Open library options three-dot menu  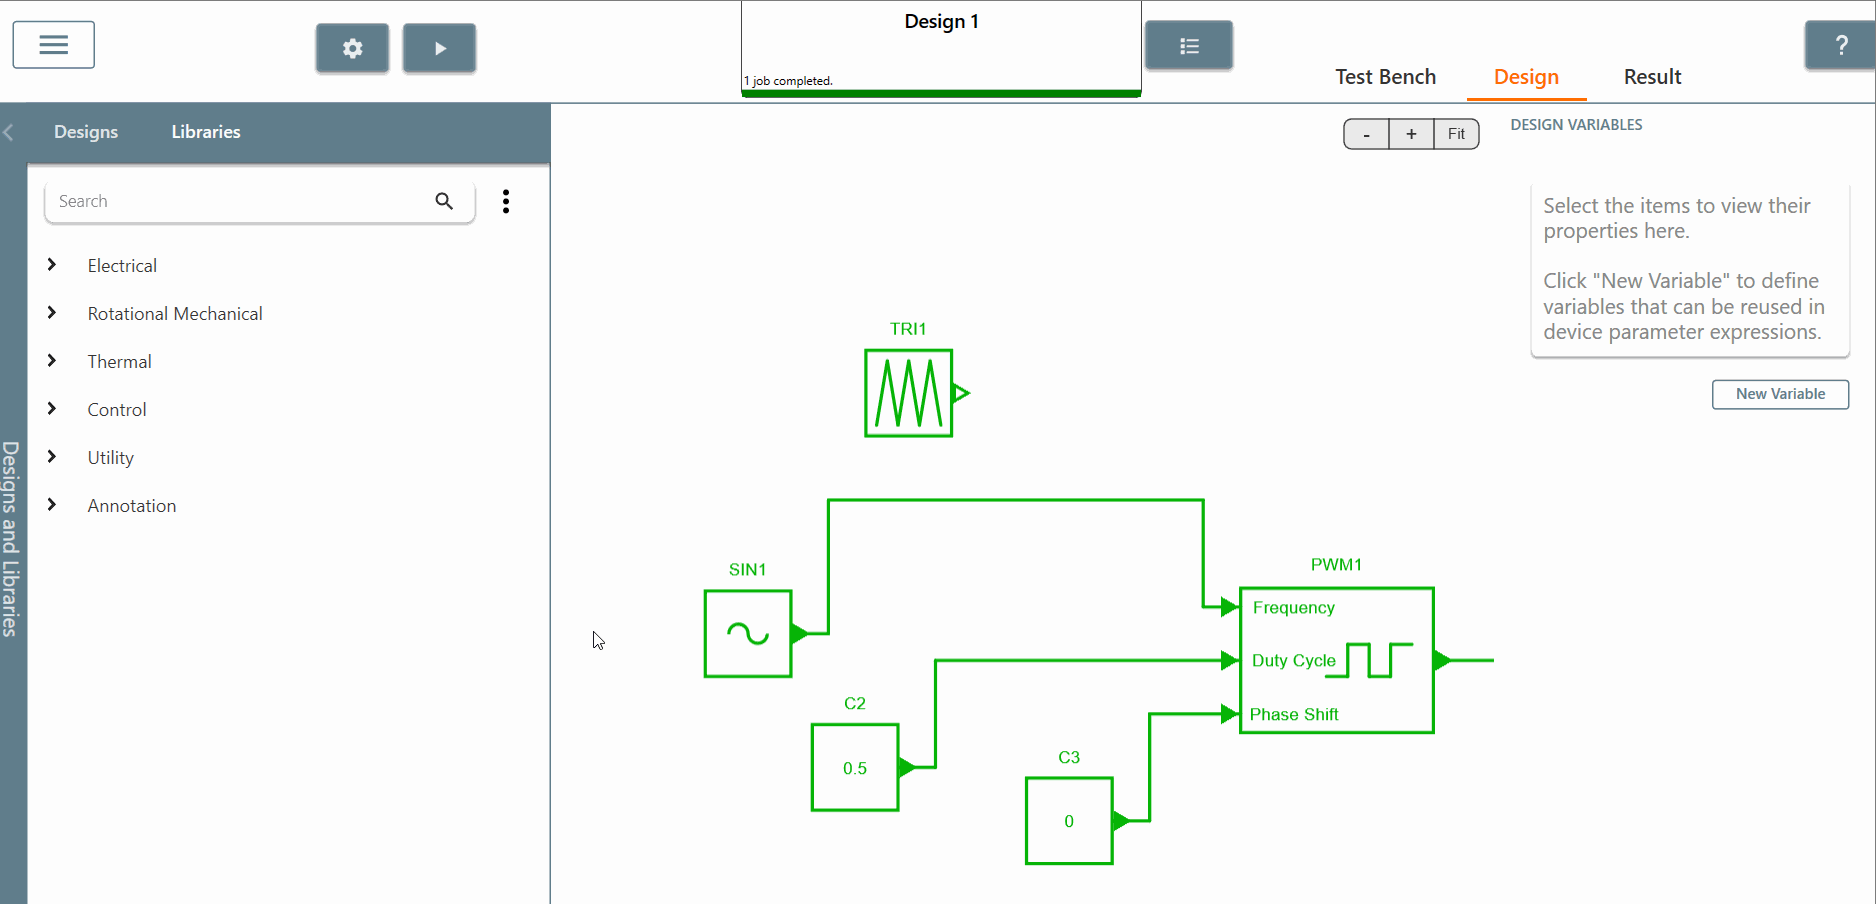pos(506,201)
